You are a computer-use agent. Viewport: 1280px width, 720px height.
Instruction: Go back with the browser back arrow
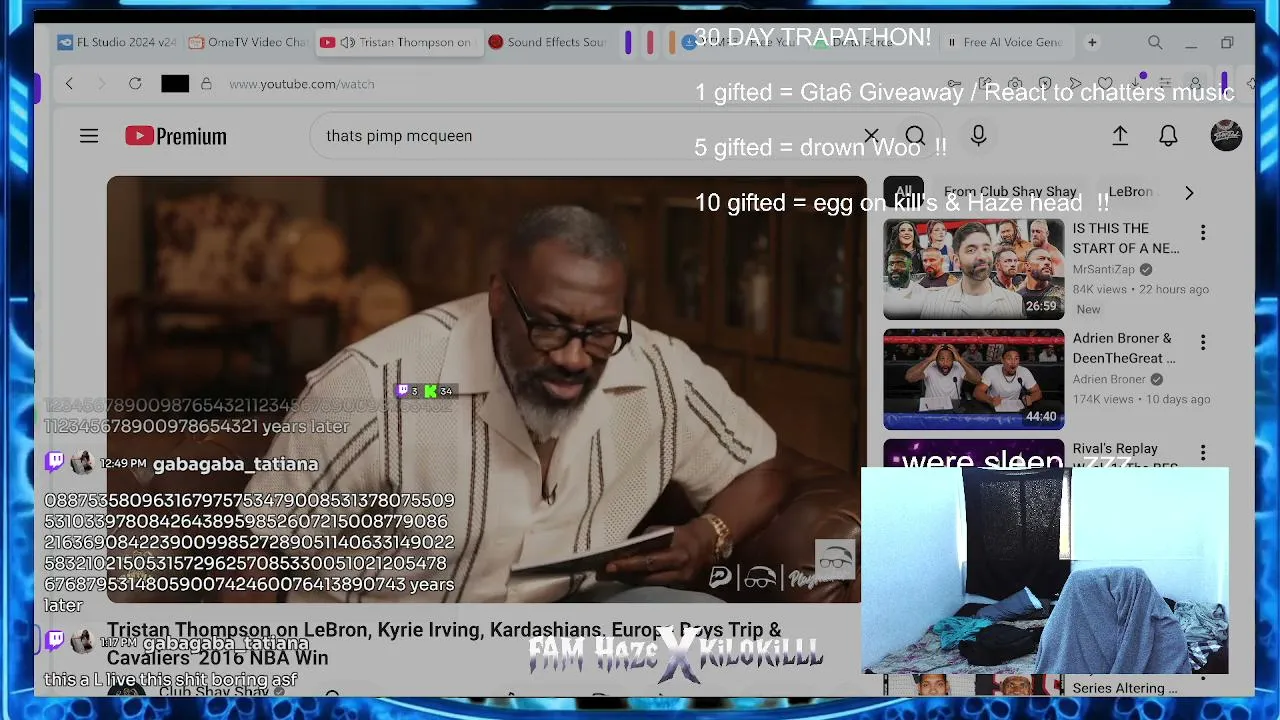point(69,84)
